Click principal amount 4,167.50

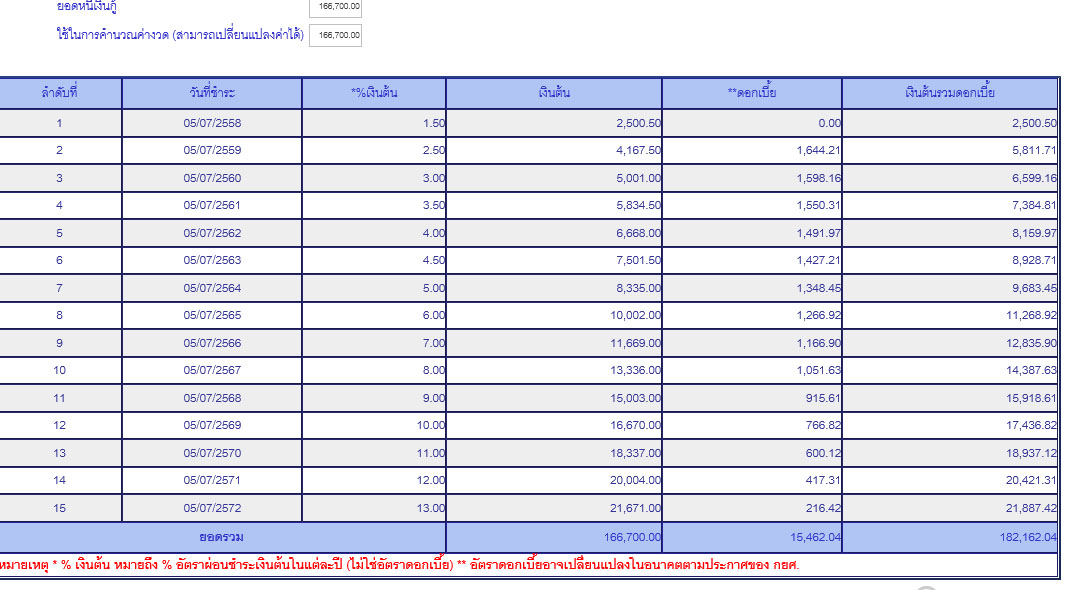(638, 150)
